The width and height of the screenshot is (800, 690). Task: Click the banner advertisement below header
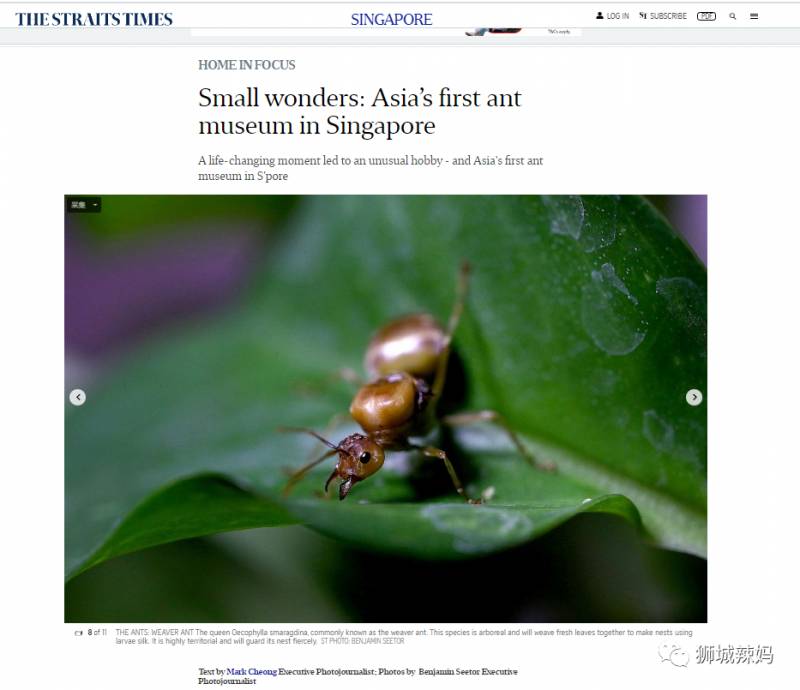pos(386,32)
